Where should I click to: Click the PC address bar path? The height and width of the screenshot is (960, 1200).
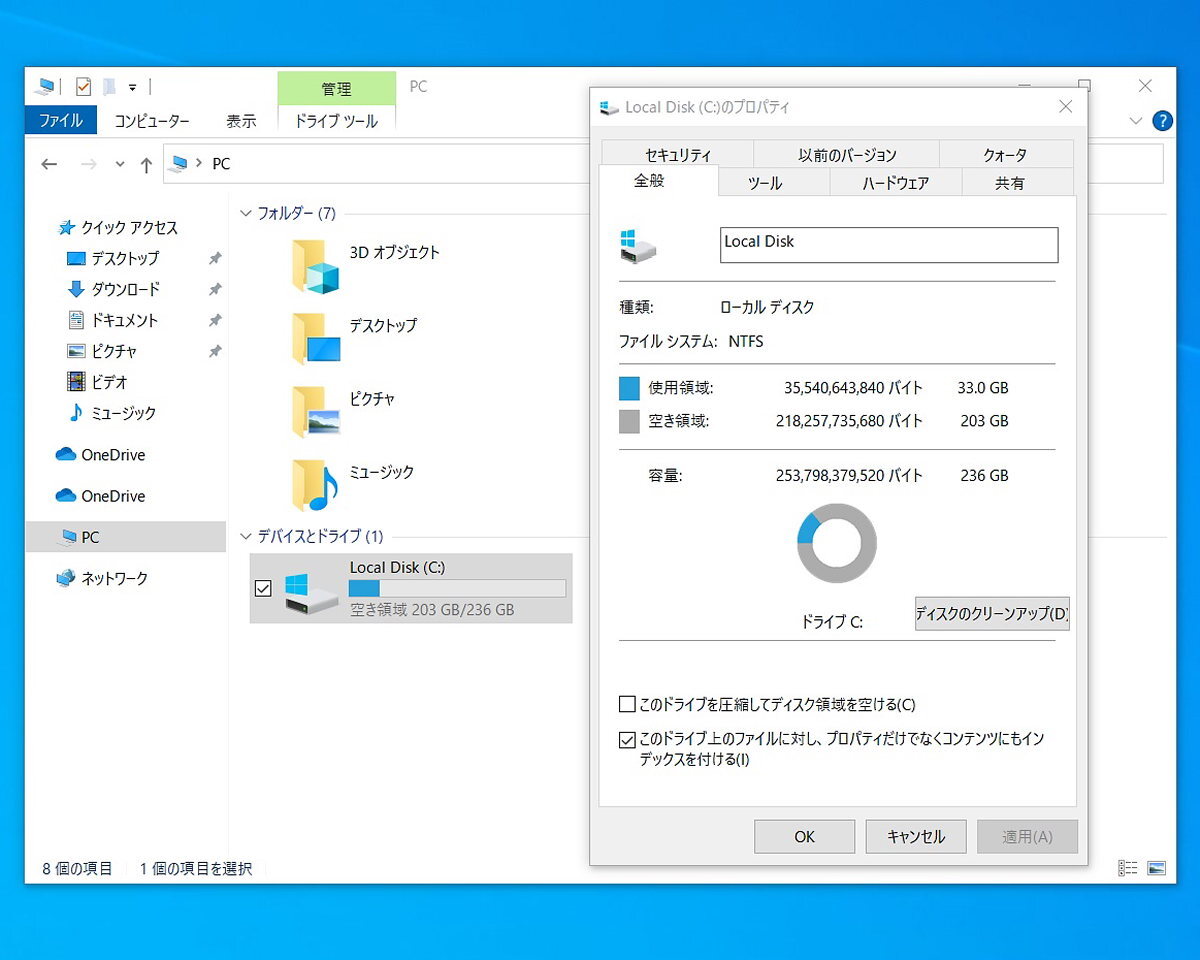(221, 164)
